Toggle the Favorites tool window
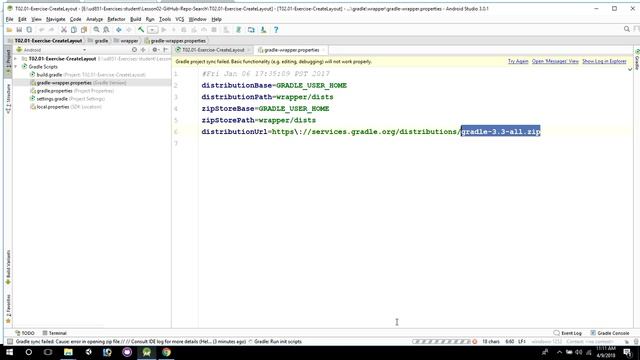This screenshot has width=640, height=360. 8,309
